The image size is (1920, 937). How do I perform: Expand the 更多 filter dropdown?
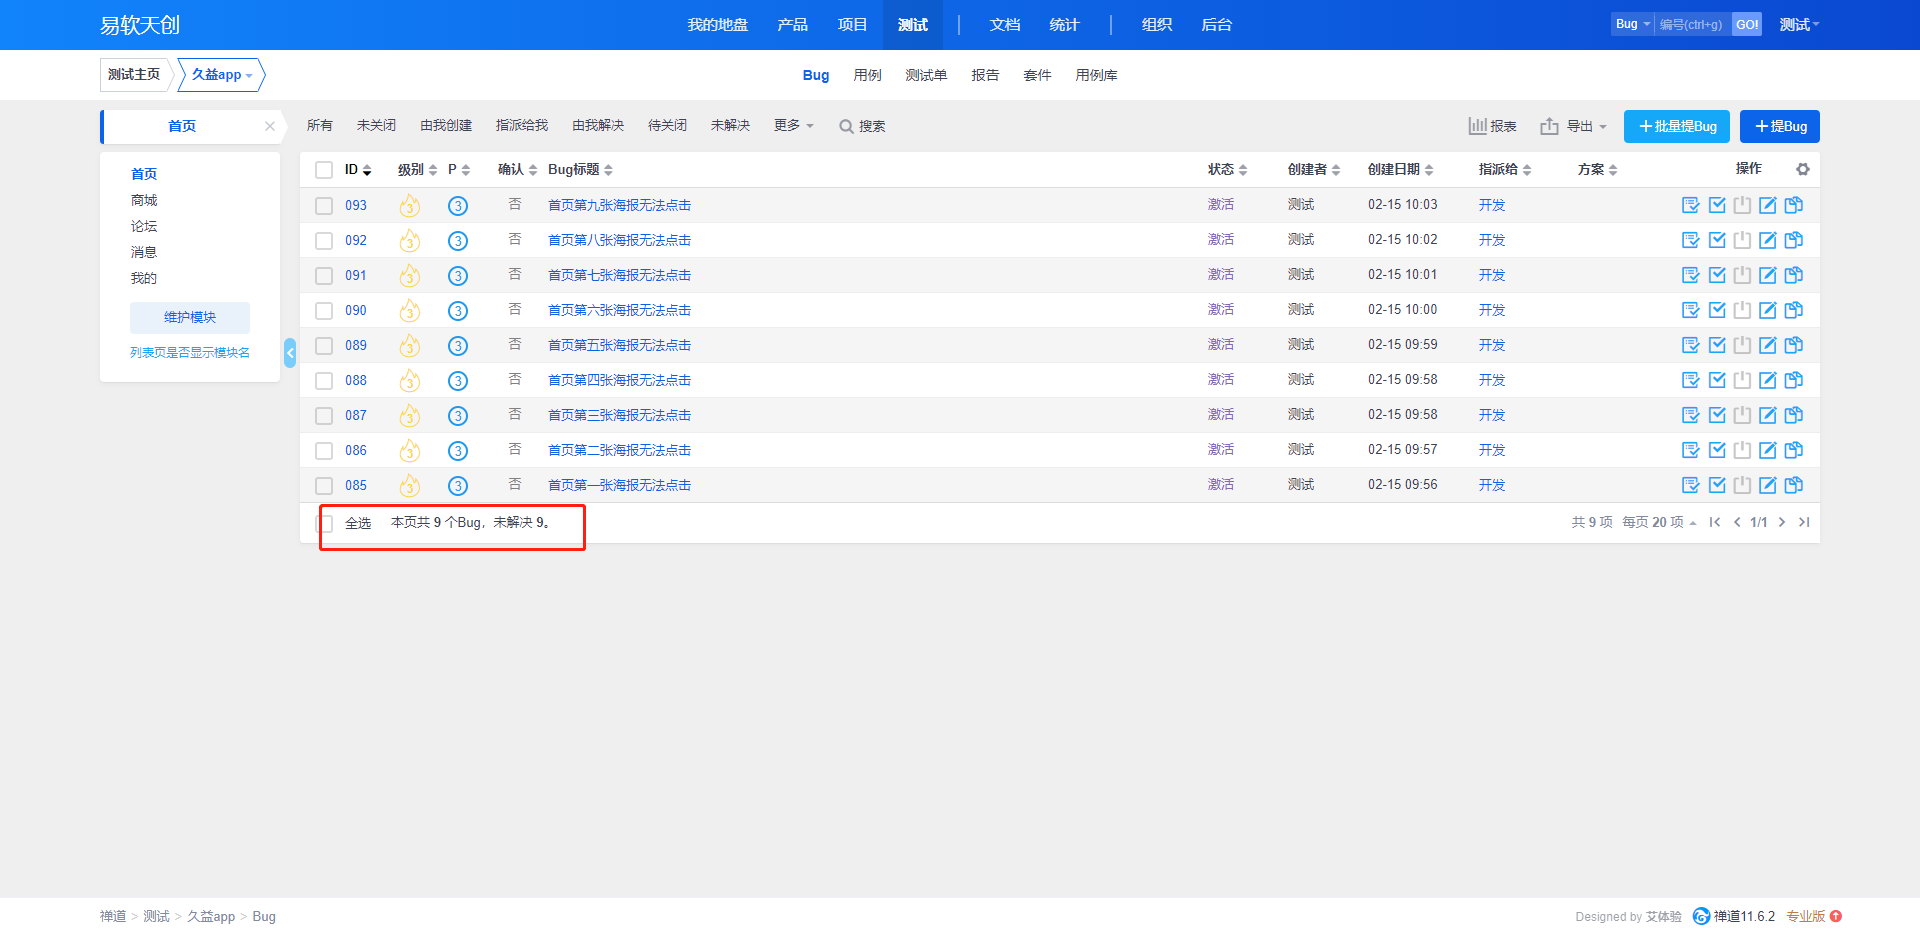tap(794, 125)
